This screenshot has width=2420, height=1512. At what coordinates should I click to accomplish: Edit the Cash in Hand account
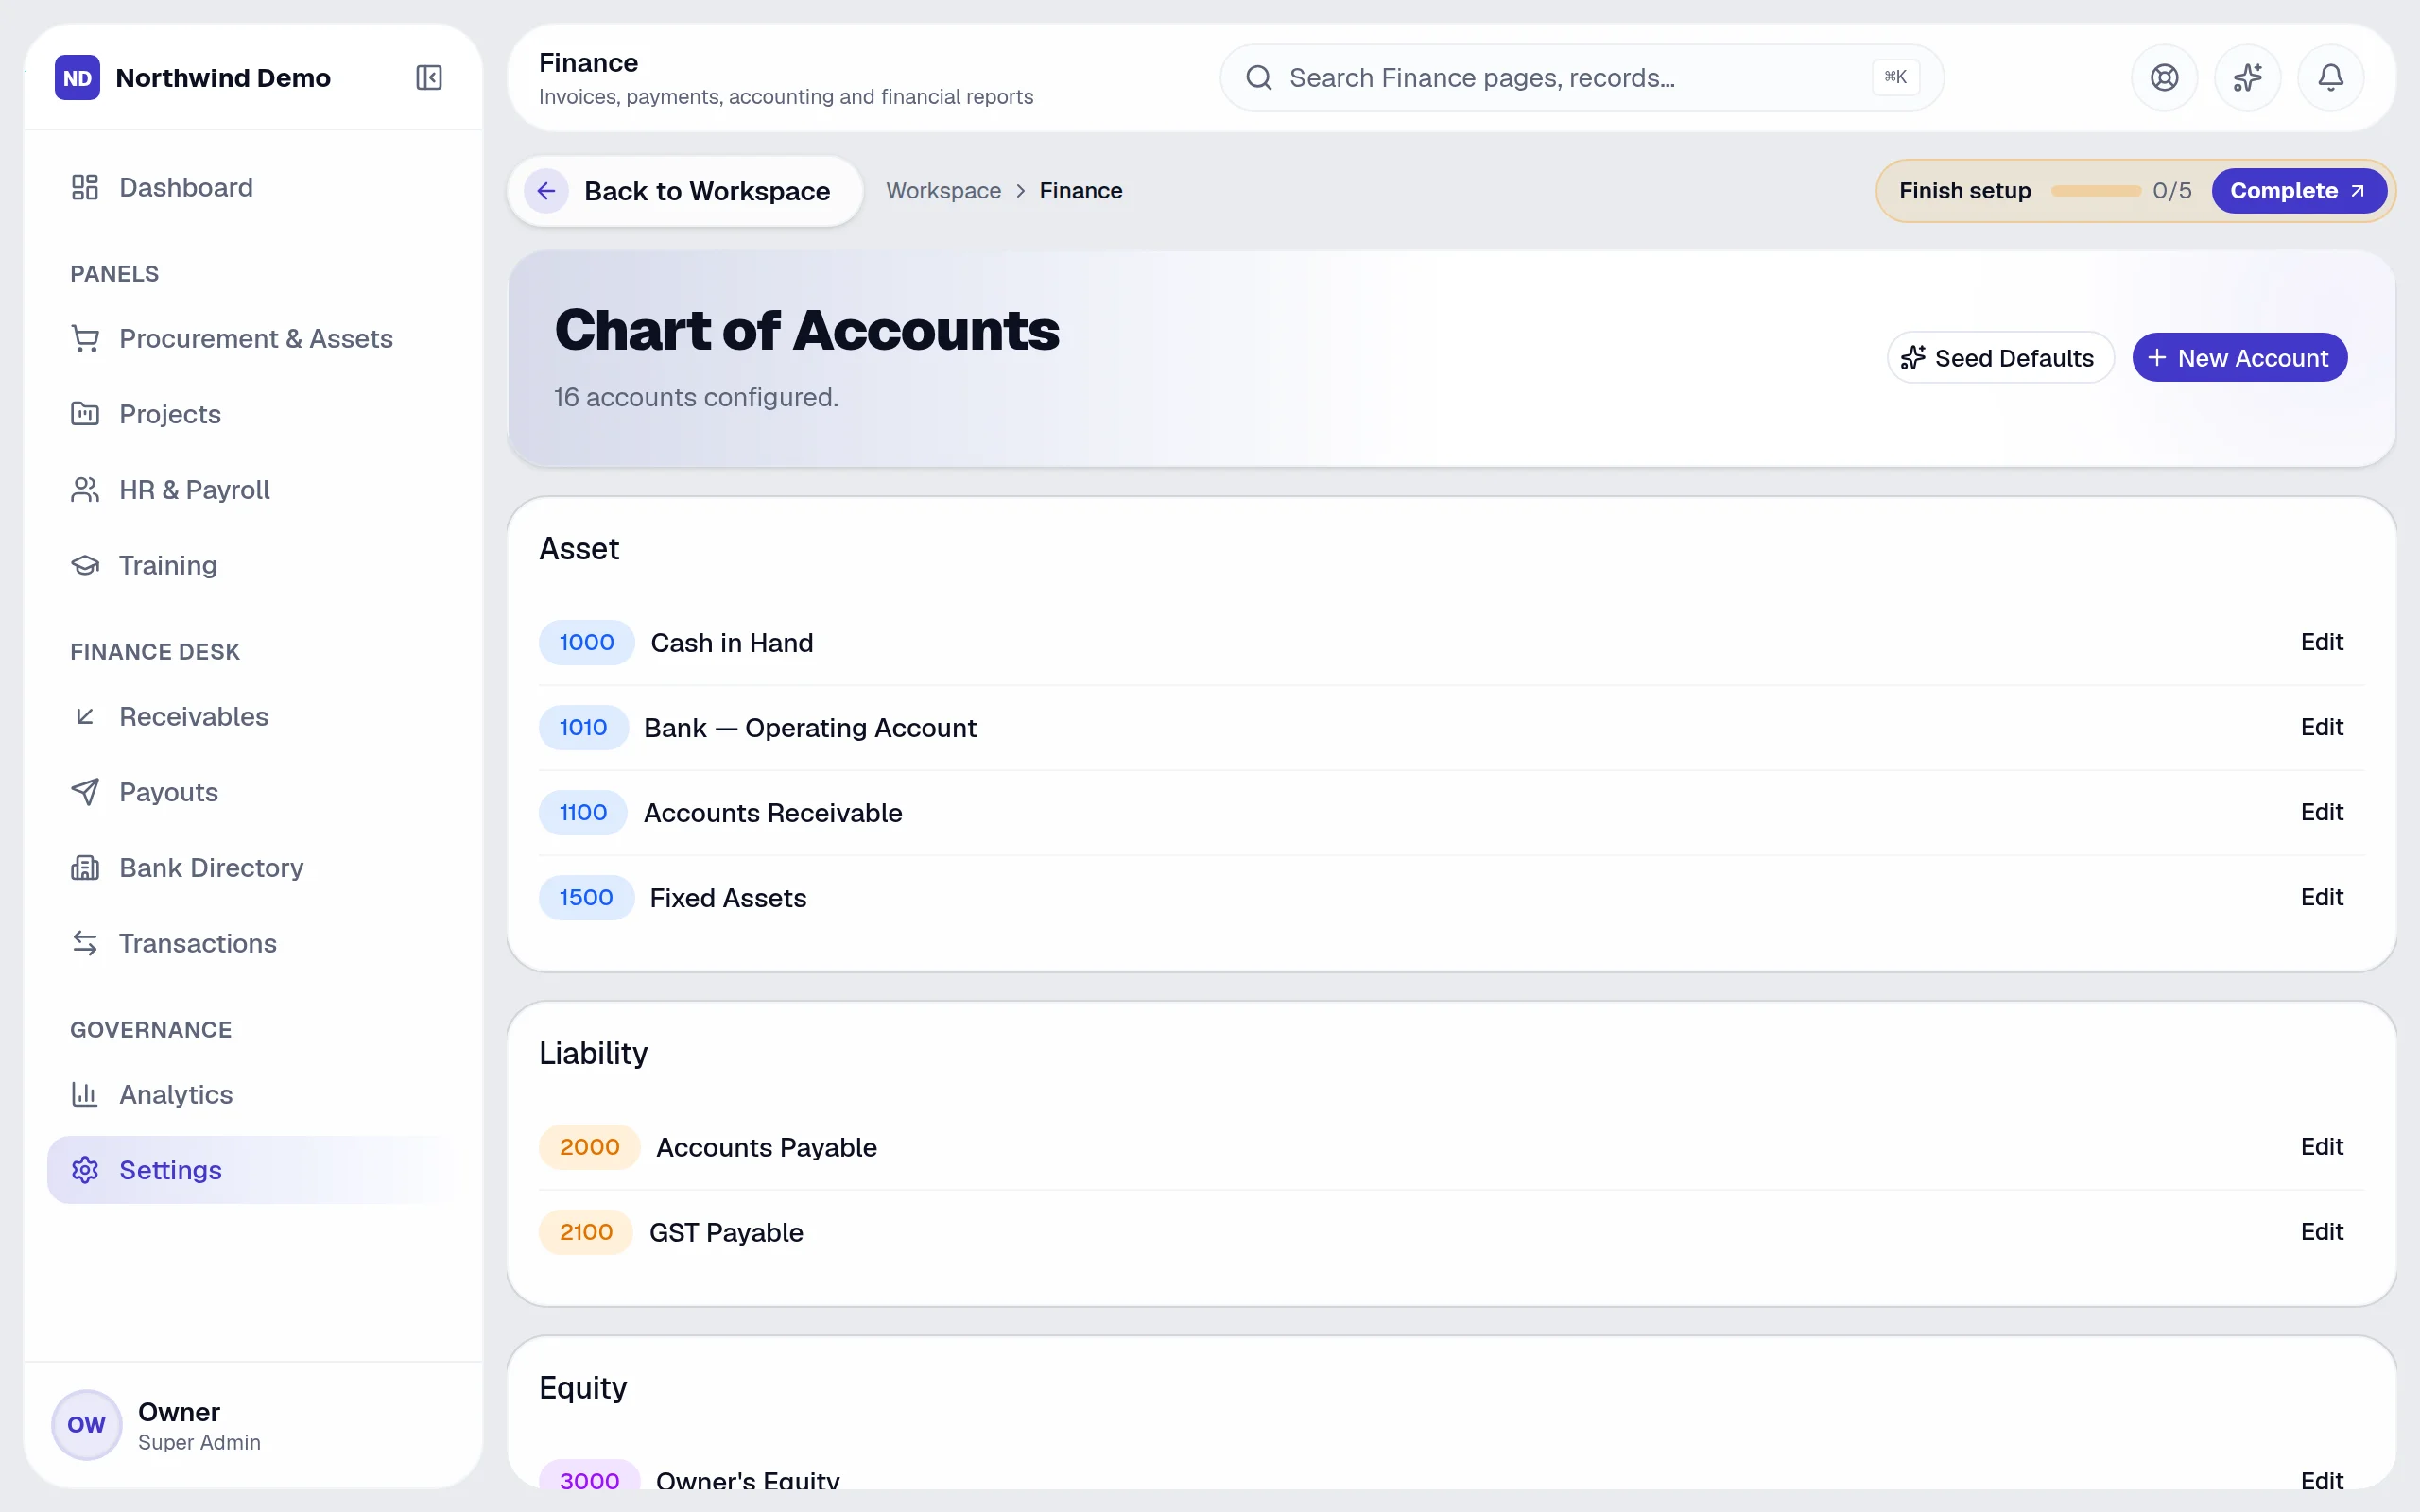point(2321,642)
